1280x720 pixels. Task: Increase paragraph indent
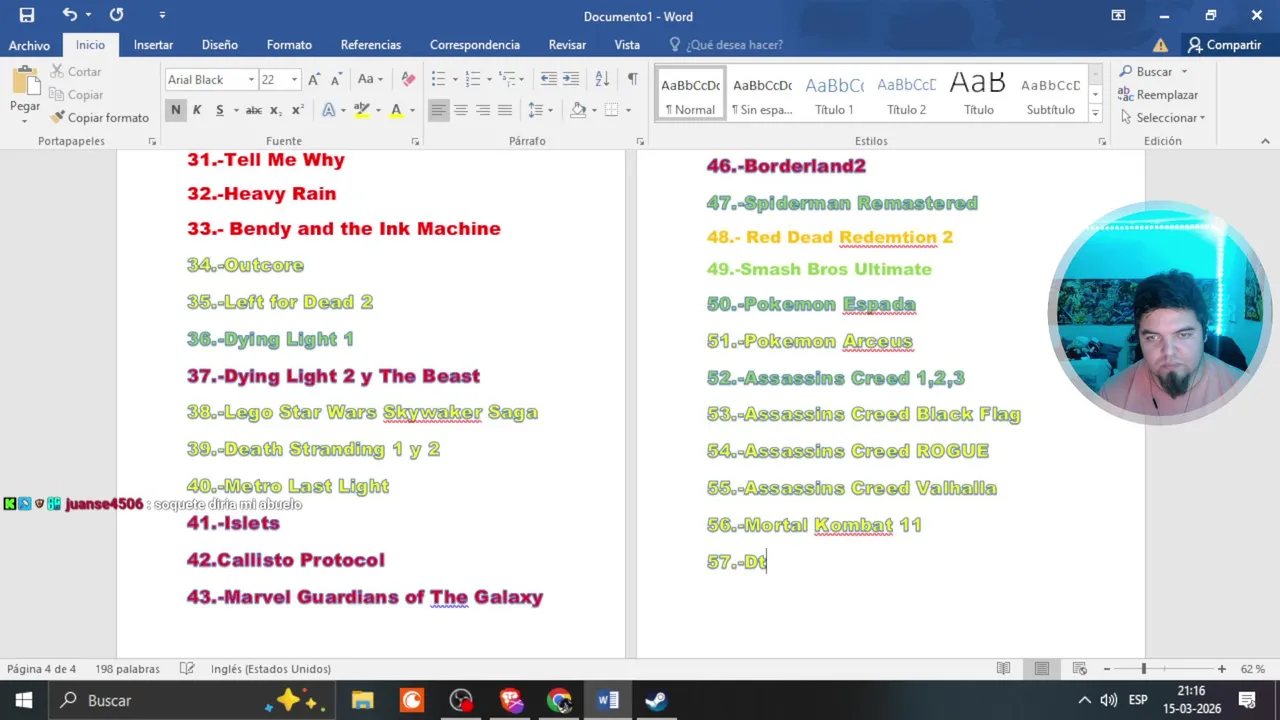pos(570,79)
